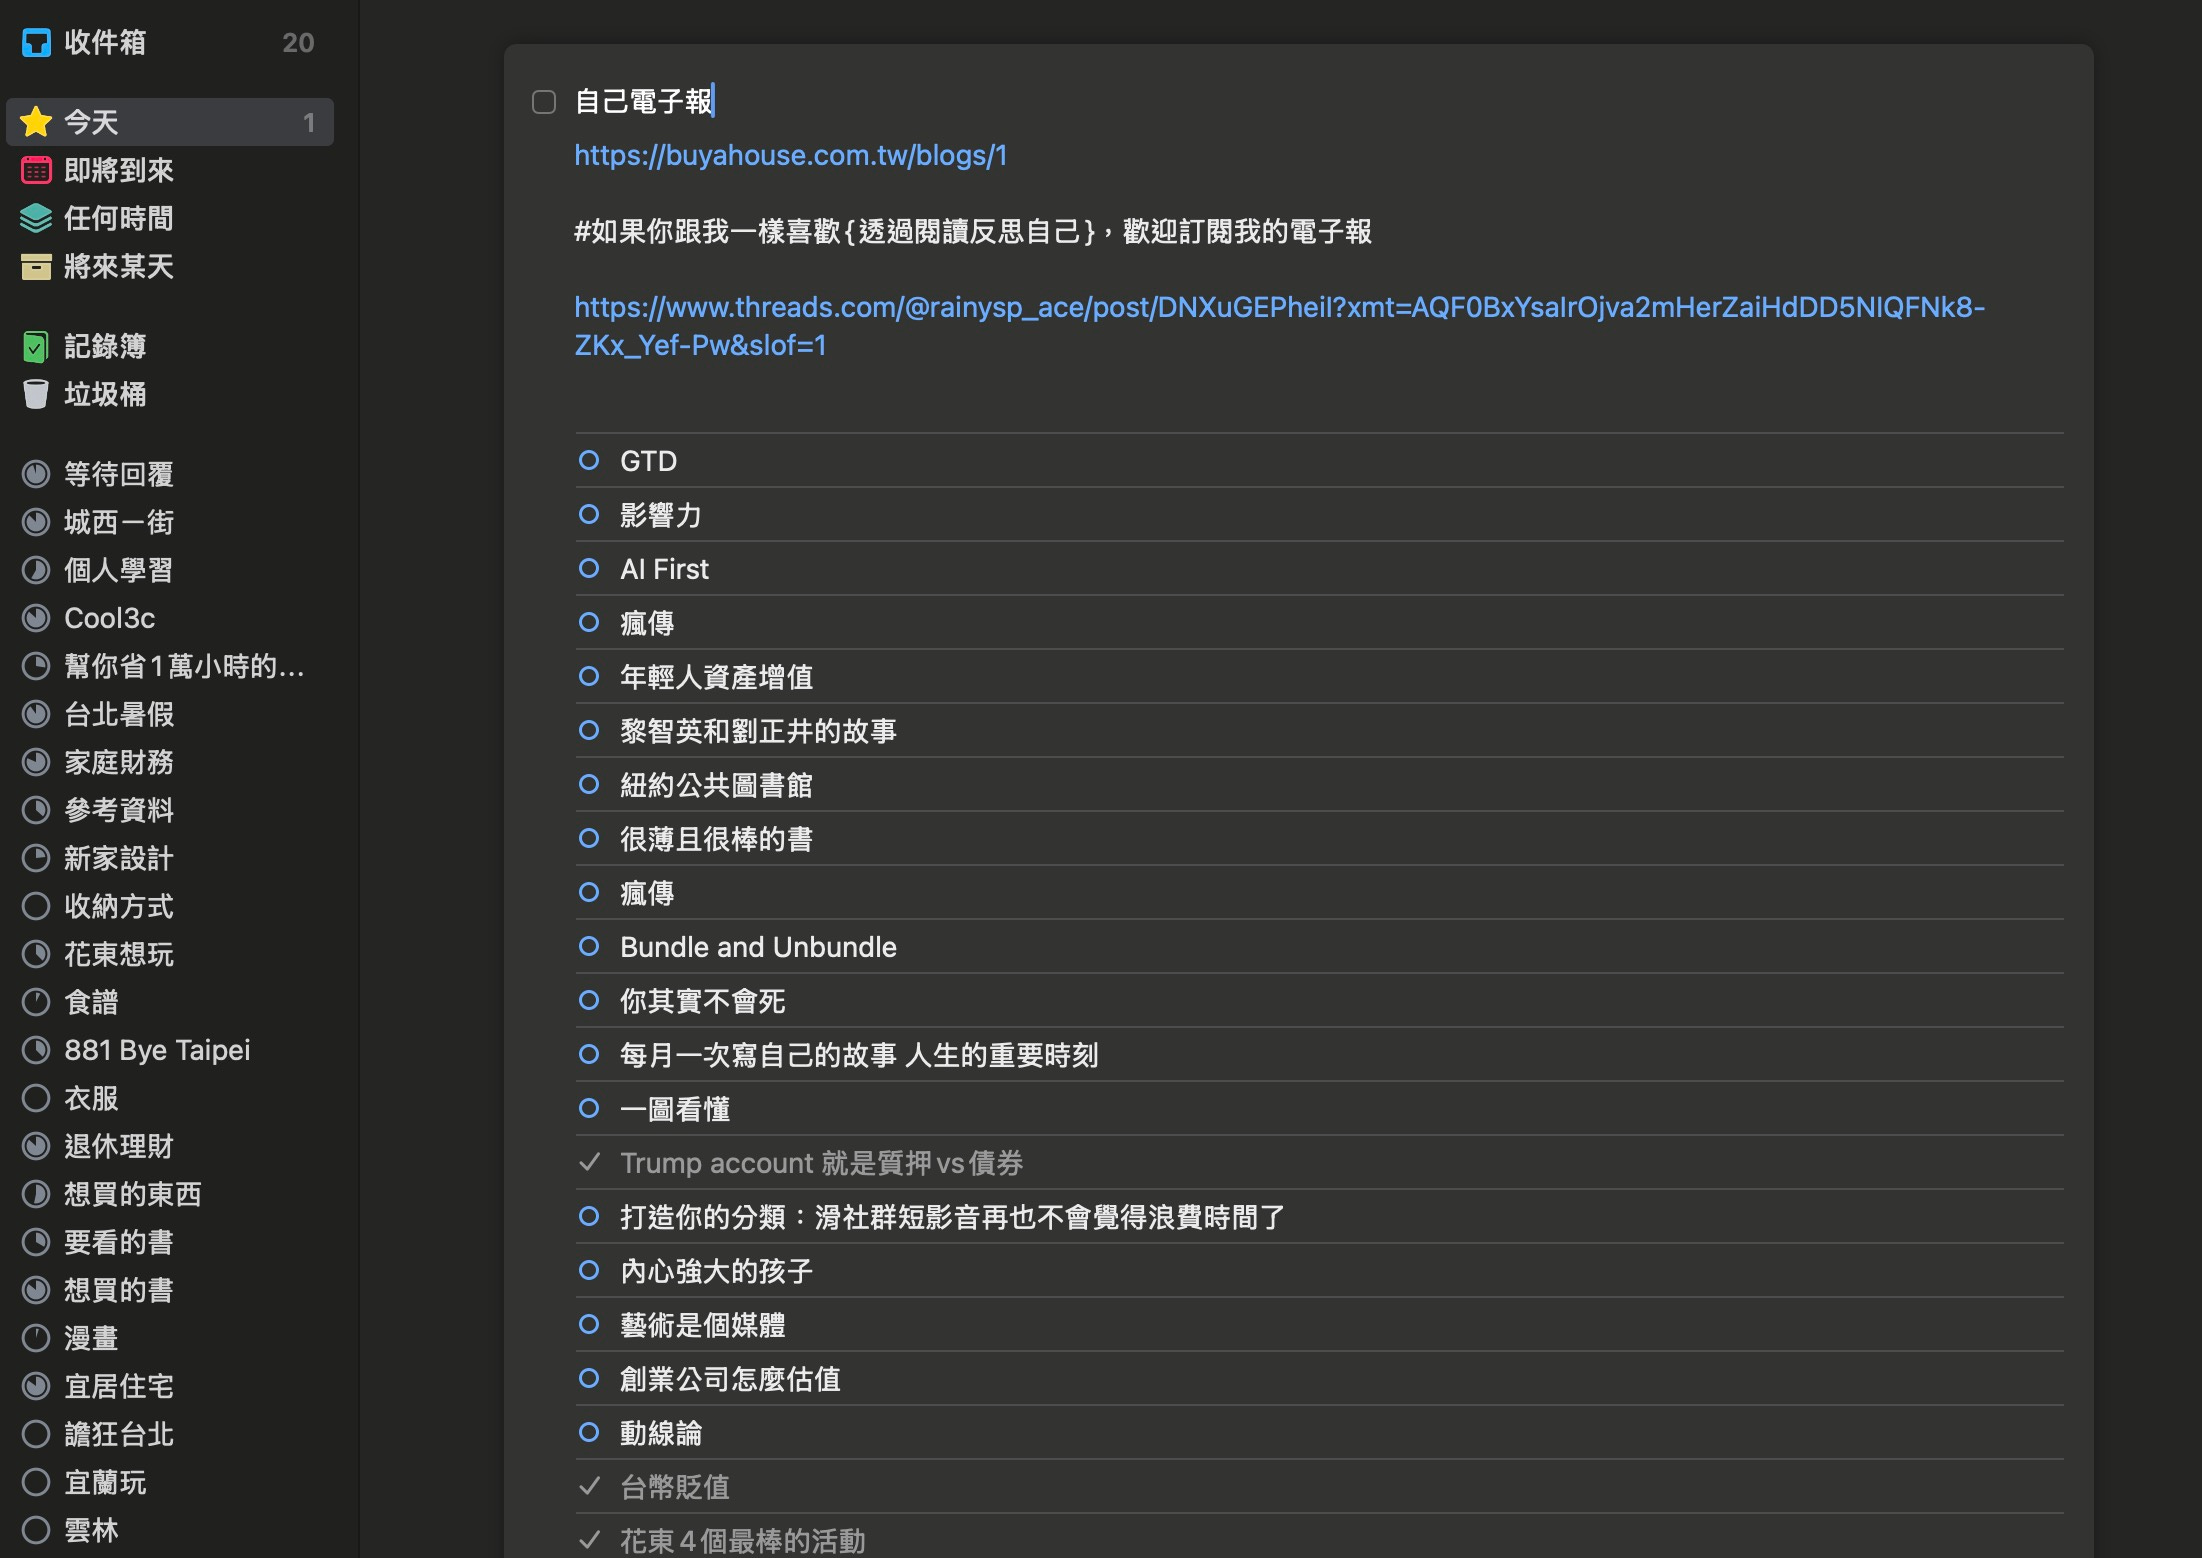The width and height of the screenshot is (2202, 1558).
Task: Click the Someday archive box icon
Action: click(x=36, y=266)
